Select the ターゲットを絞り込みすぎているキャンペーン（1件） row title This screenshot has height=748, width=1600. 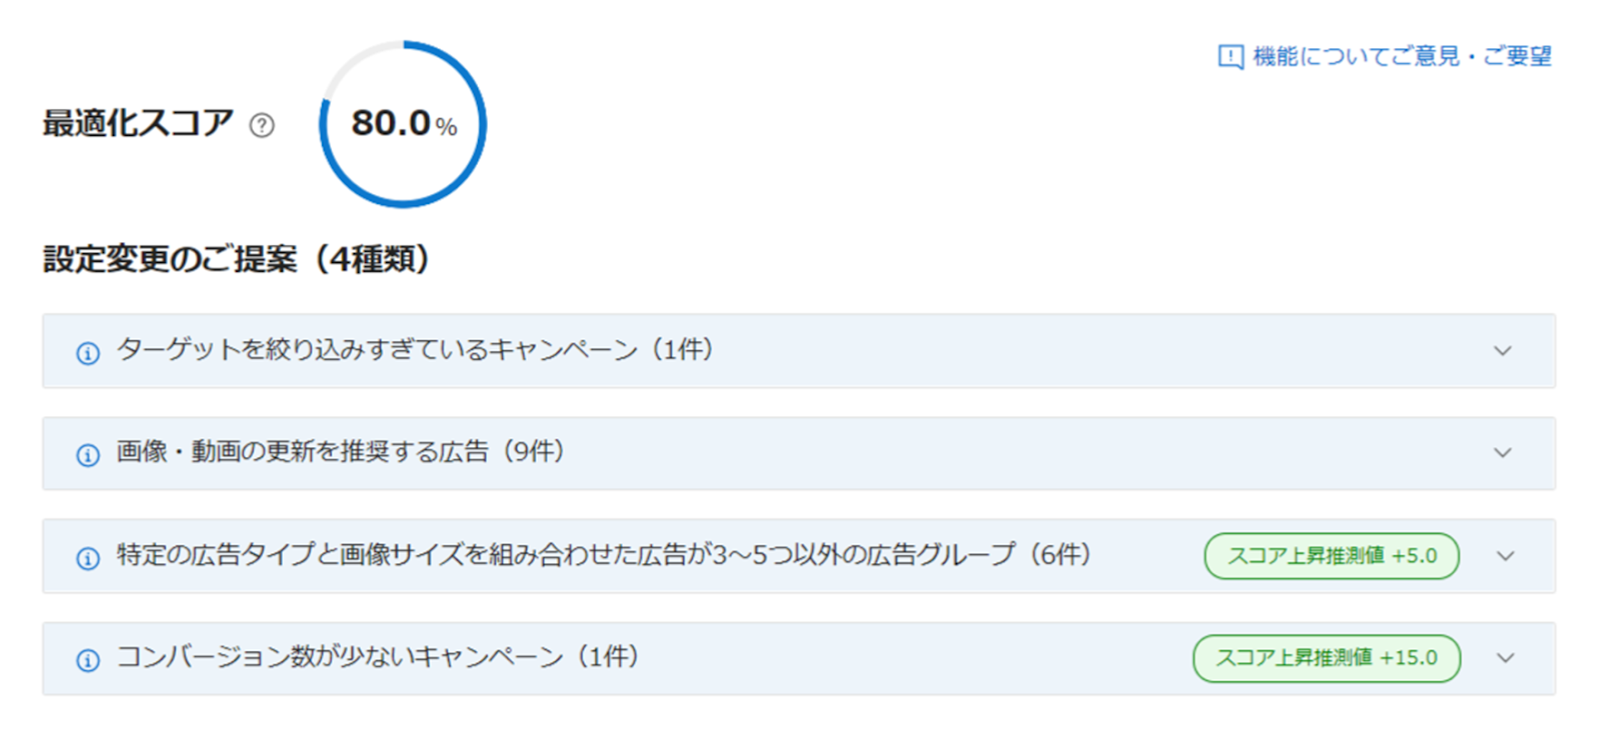tap(415, 350)
